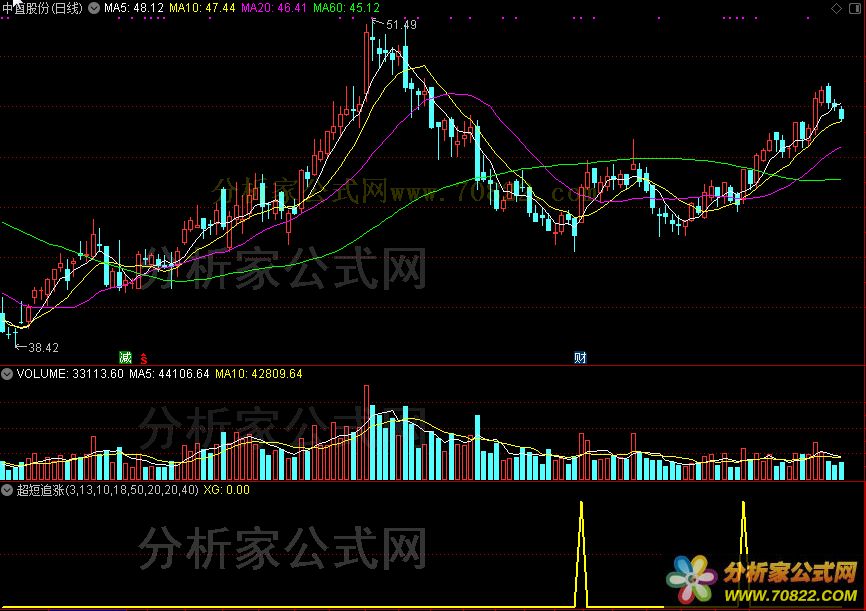Click the volume MA5: 44106.64 label

(169, 374)
